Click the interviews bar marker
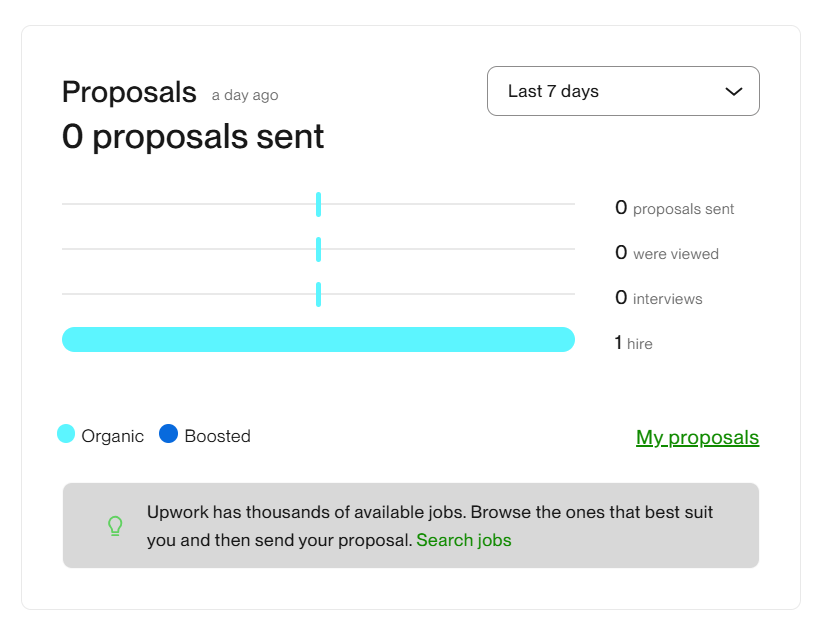The height and width of the screenshot is (630, 822). click(x=318, y=294)
